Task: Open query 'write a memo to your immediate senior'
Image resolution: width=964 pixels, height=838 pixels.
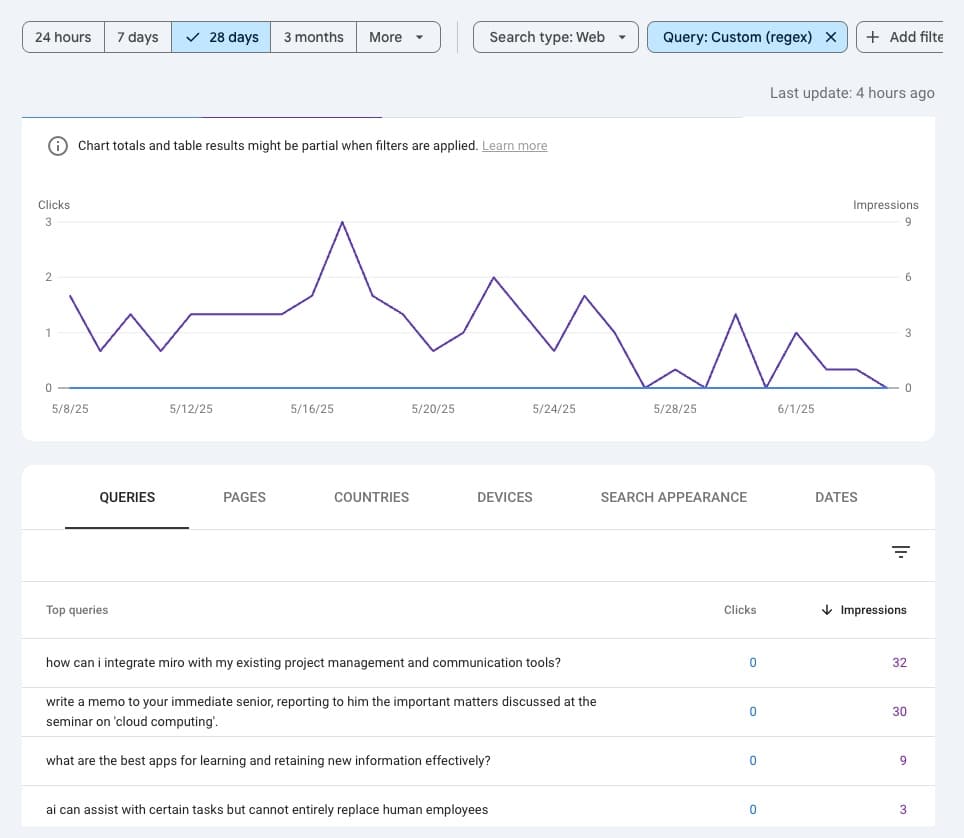Action: coord(478,712)
